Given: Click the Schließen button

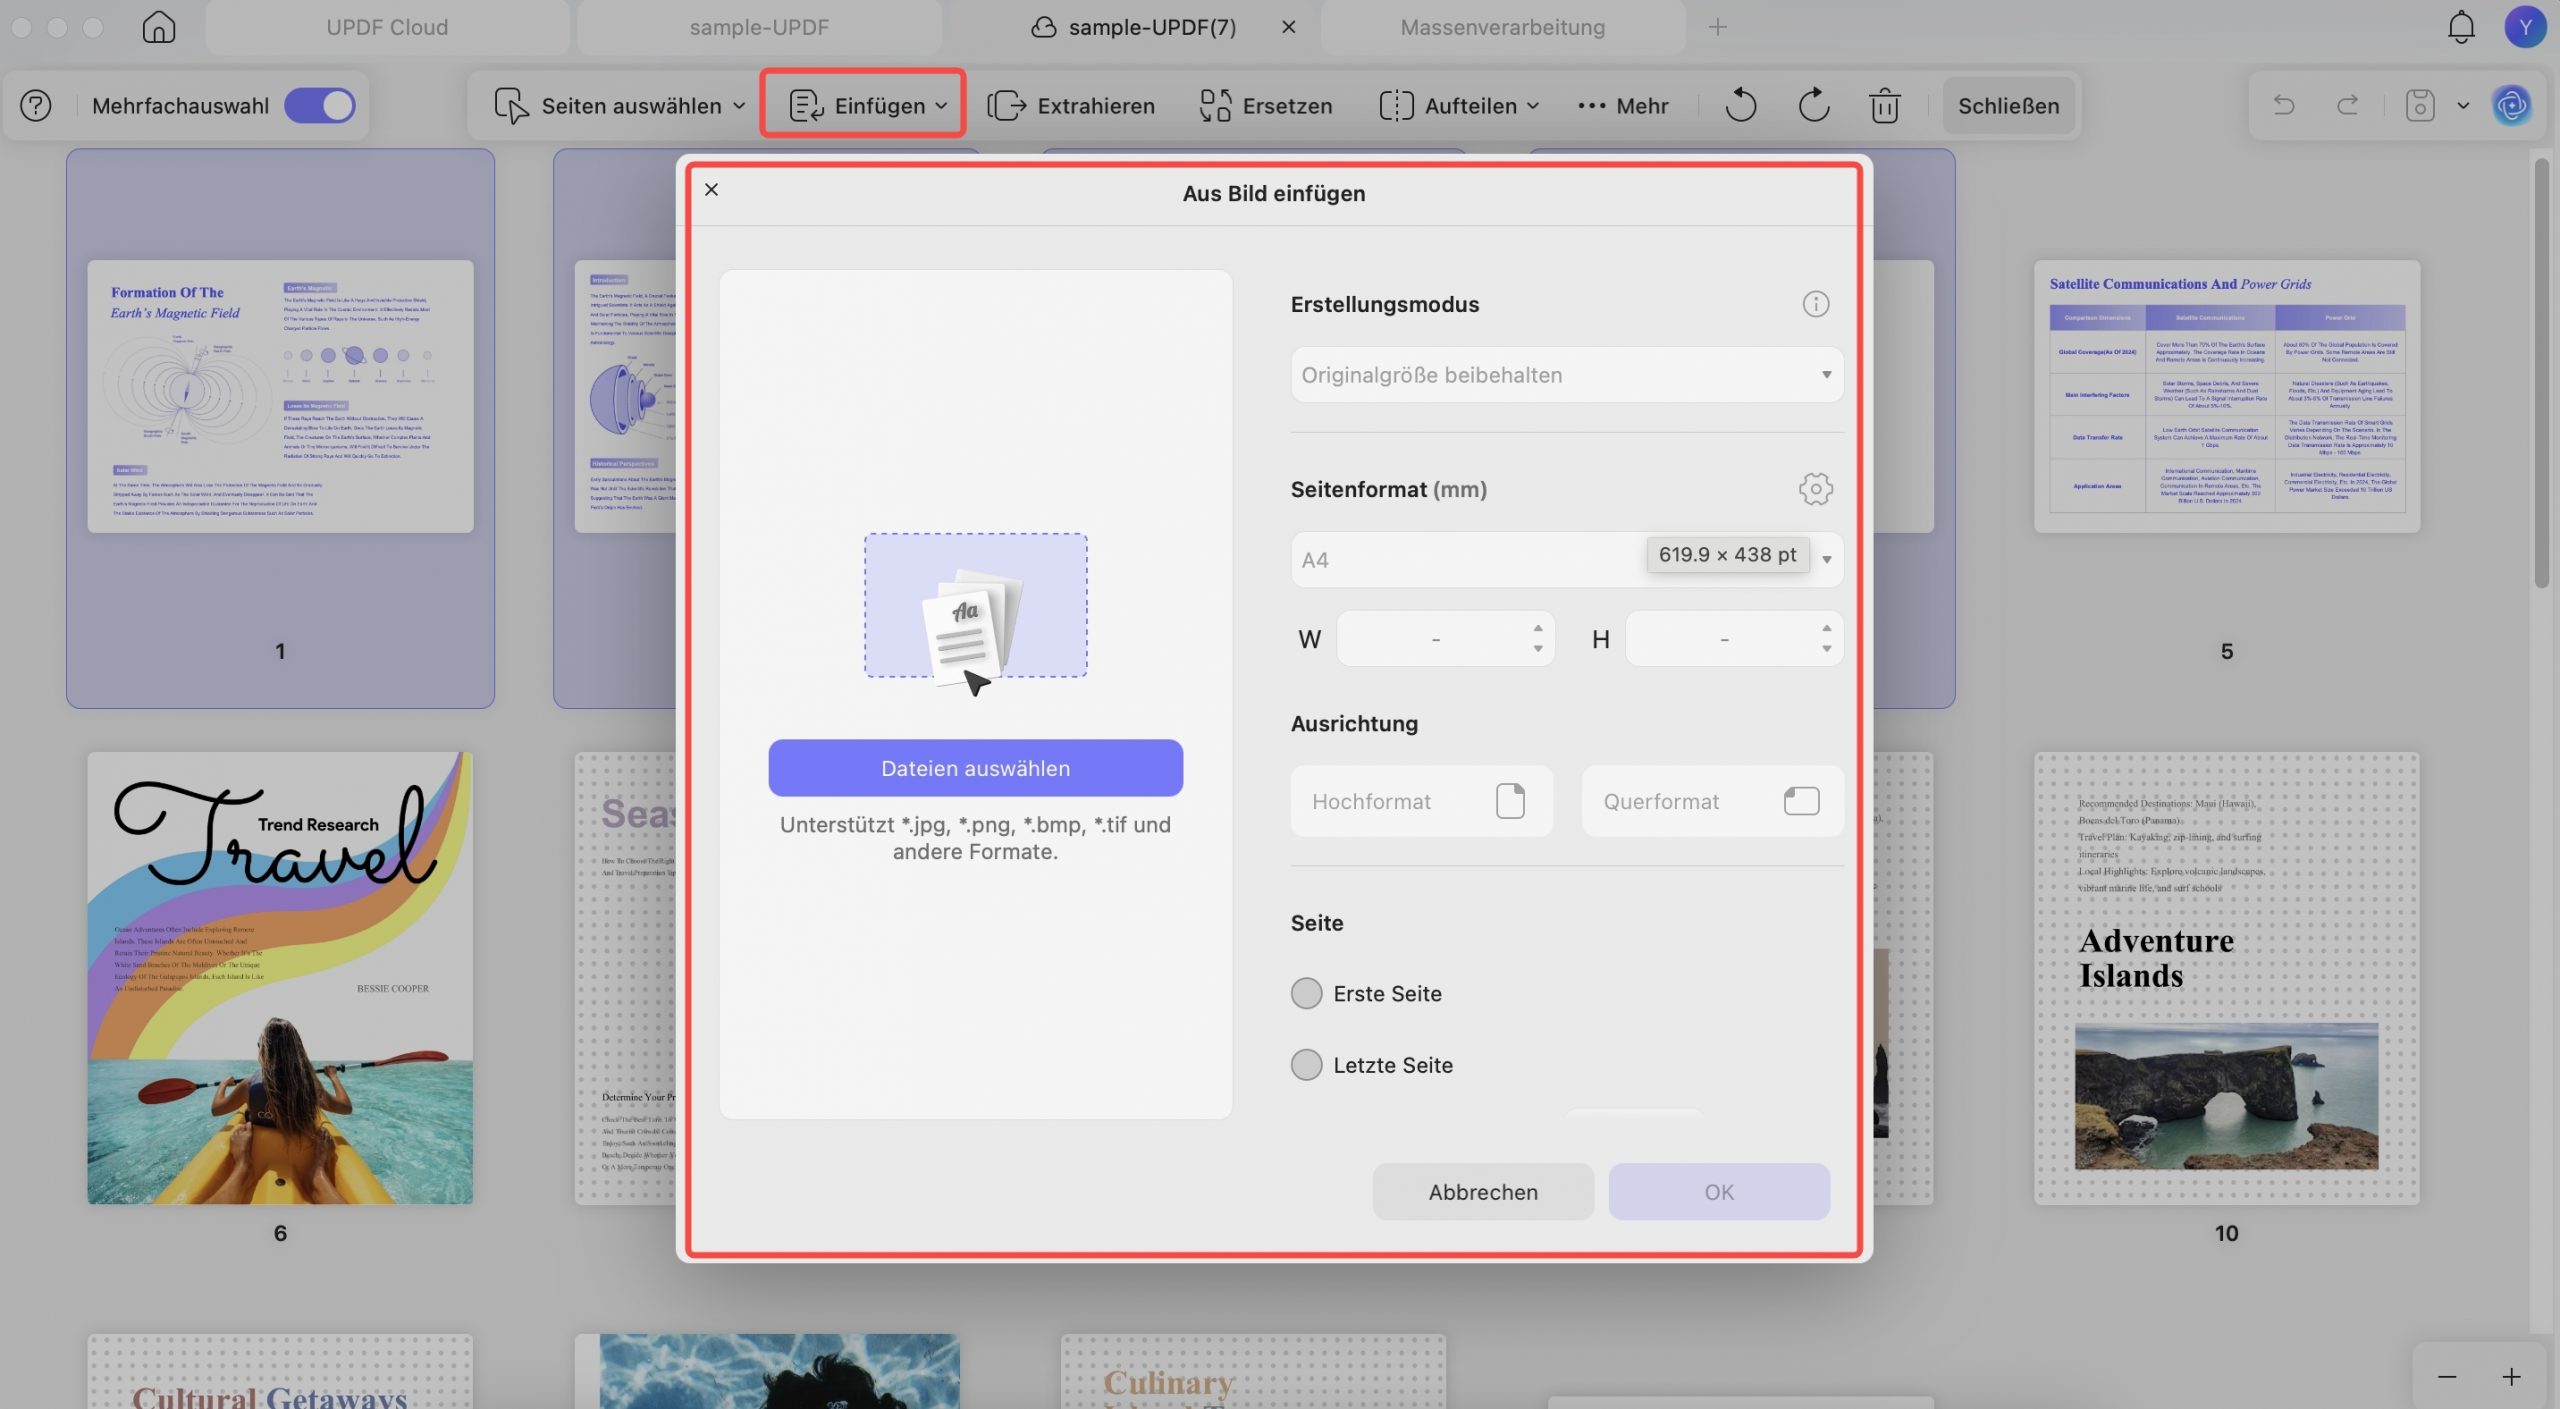Looking at the screenshot, I should pyautogui.click(x=2008, y=106).
